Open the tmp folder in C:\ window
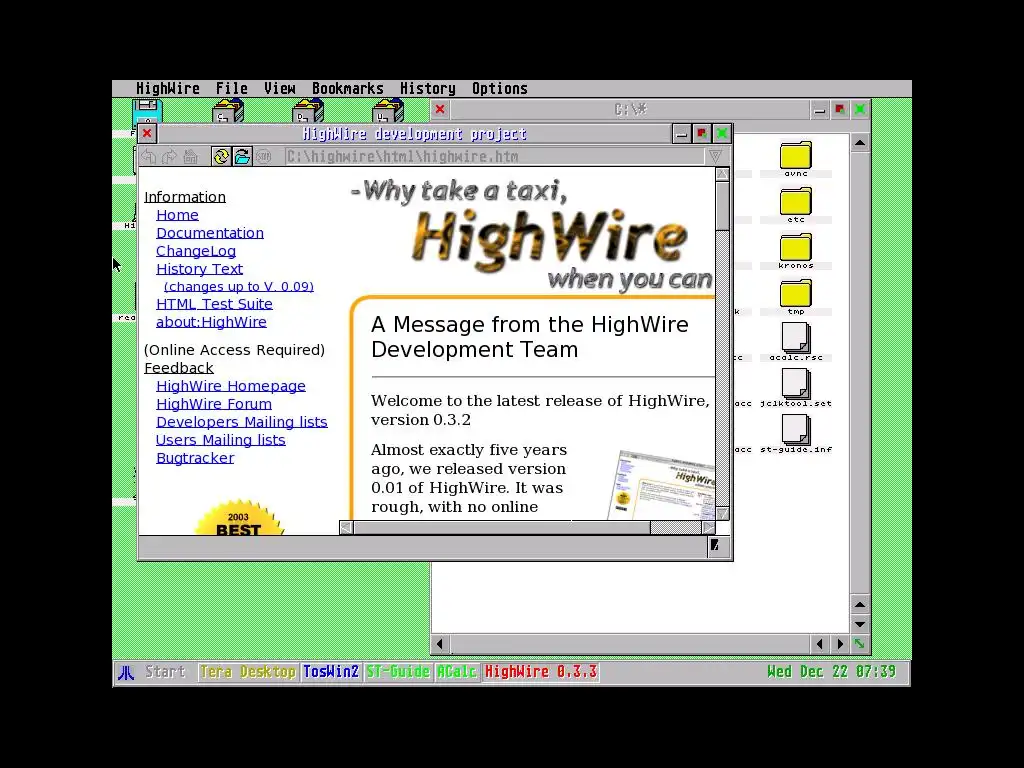This screenshot has width=1024, height=768. [x=795, y=297]
